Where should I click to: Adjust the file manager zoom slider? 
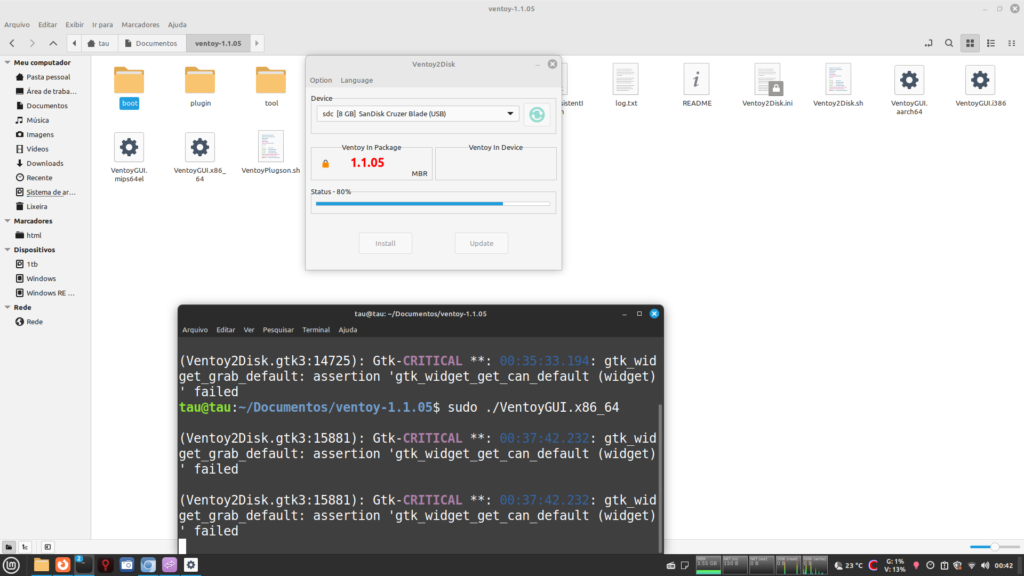(993, 546)
